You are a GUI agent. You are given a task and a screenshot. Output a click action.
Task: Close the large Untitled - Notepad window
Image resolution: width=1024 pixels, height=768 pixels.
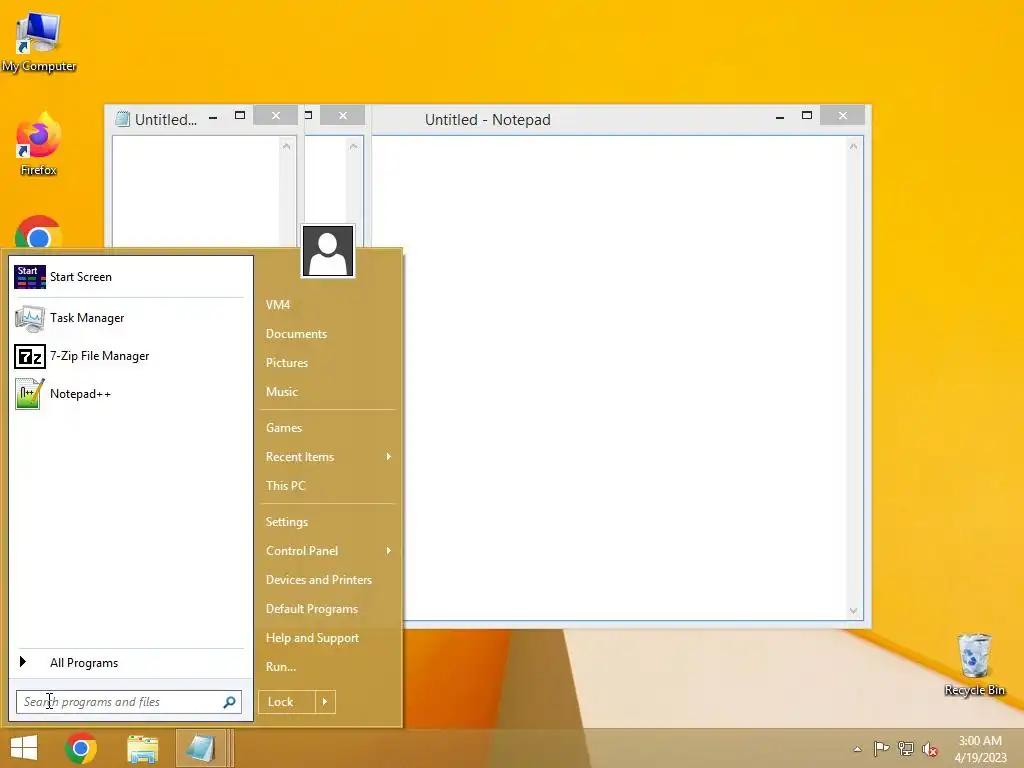(842, 116)
